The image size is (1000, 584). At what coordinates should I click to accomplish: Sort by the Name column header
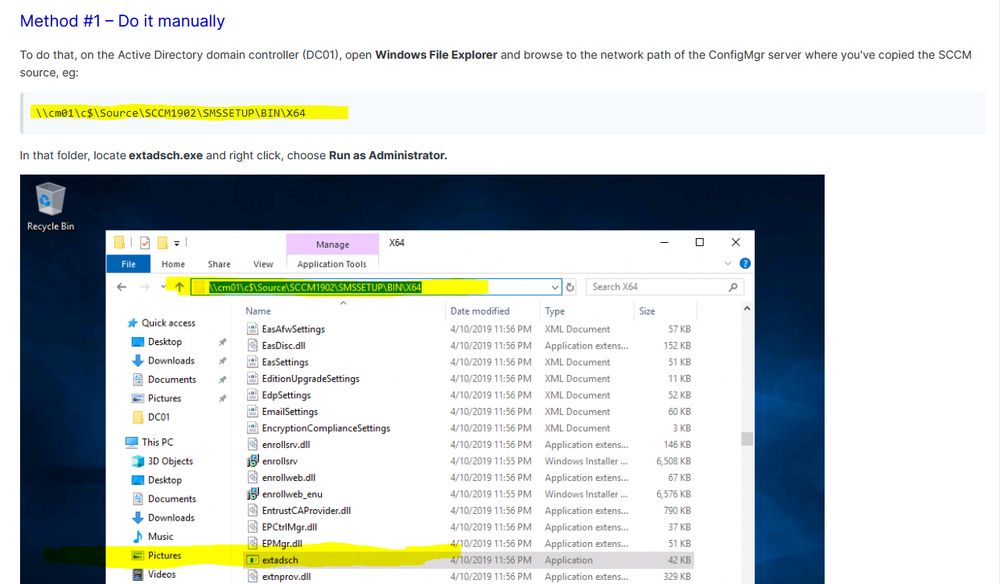[x=258, y=311]
